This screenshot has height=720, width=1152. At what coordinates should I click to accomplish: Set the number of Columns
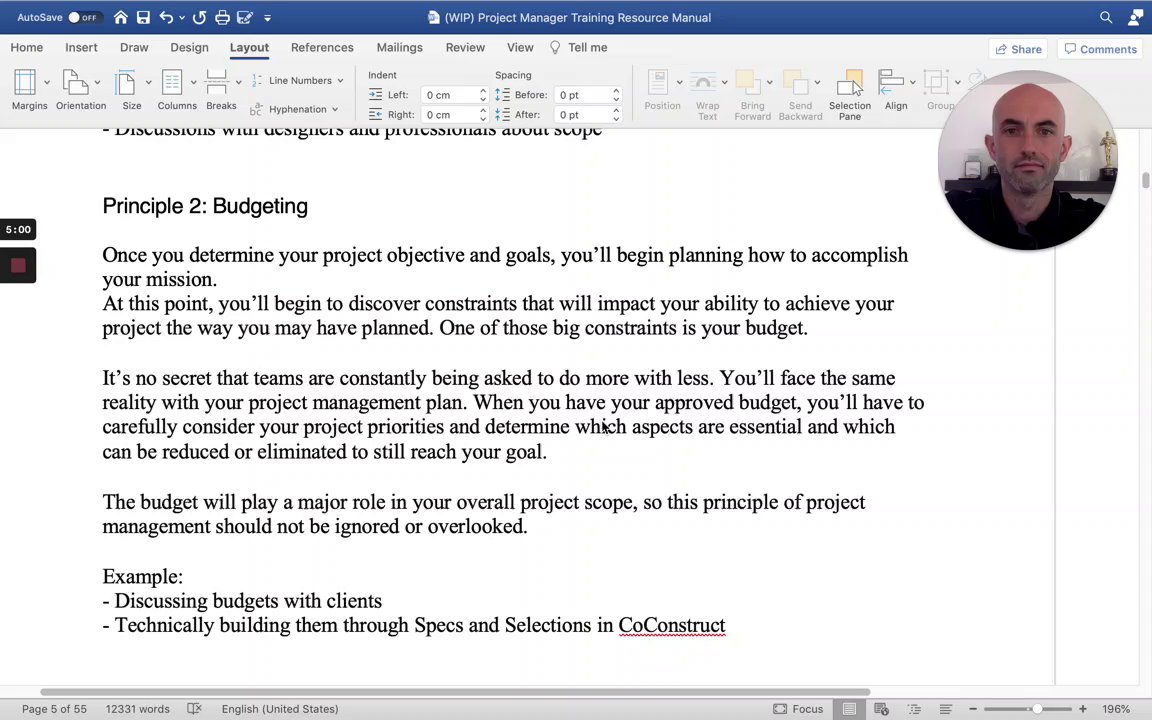pyautogui.click(x=177, y=90)
